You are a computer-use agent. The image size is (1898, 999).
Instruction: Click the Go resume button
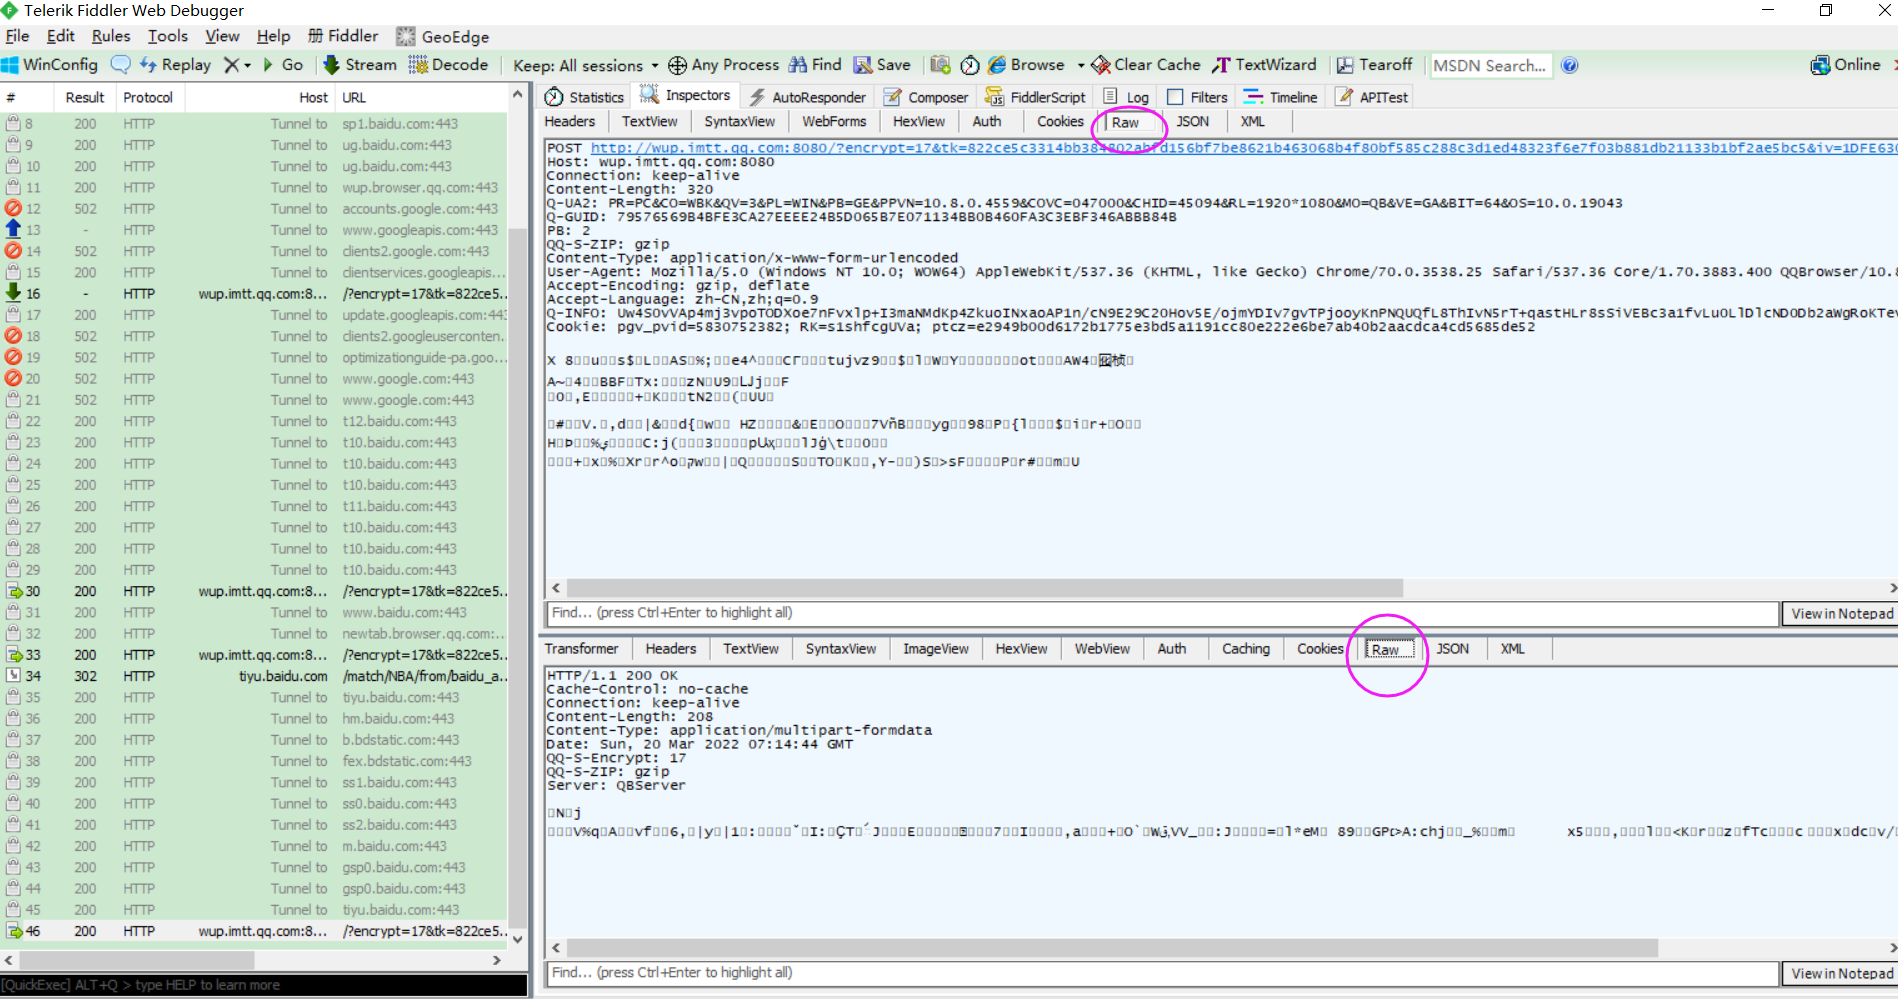click(x=283, y=65)
